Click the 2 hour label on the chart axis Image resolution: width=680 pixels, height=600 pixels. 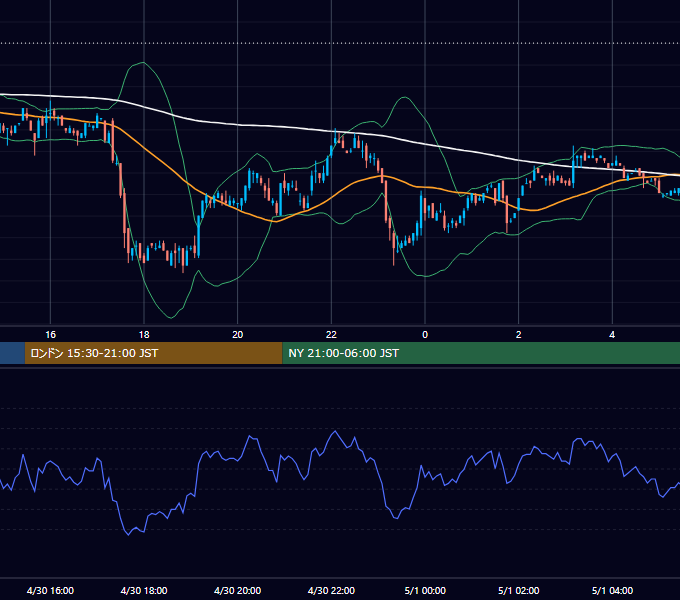tap(519, 335)
